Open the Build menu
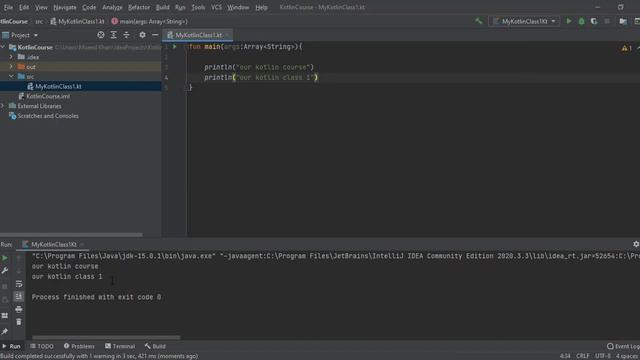 [162, 7]
